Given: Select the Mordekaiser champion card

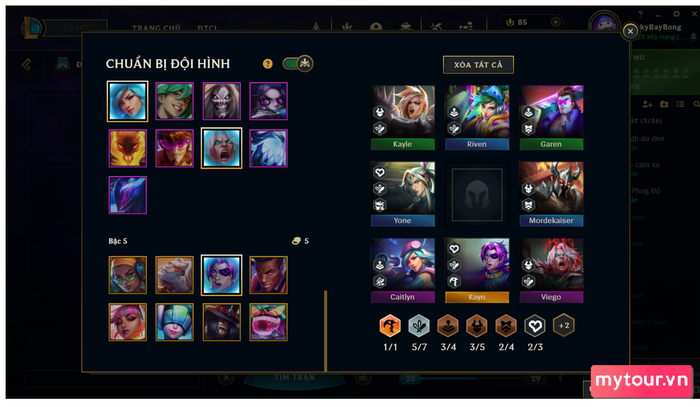Looking at the screenshot, I should coord(551,194).
